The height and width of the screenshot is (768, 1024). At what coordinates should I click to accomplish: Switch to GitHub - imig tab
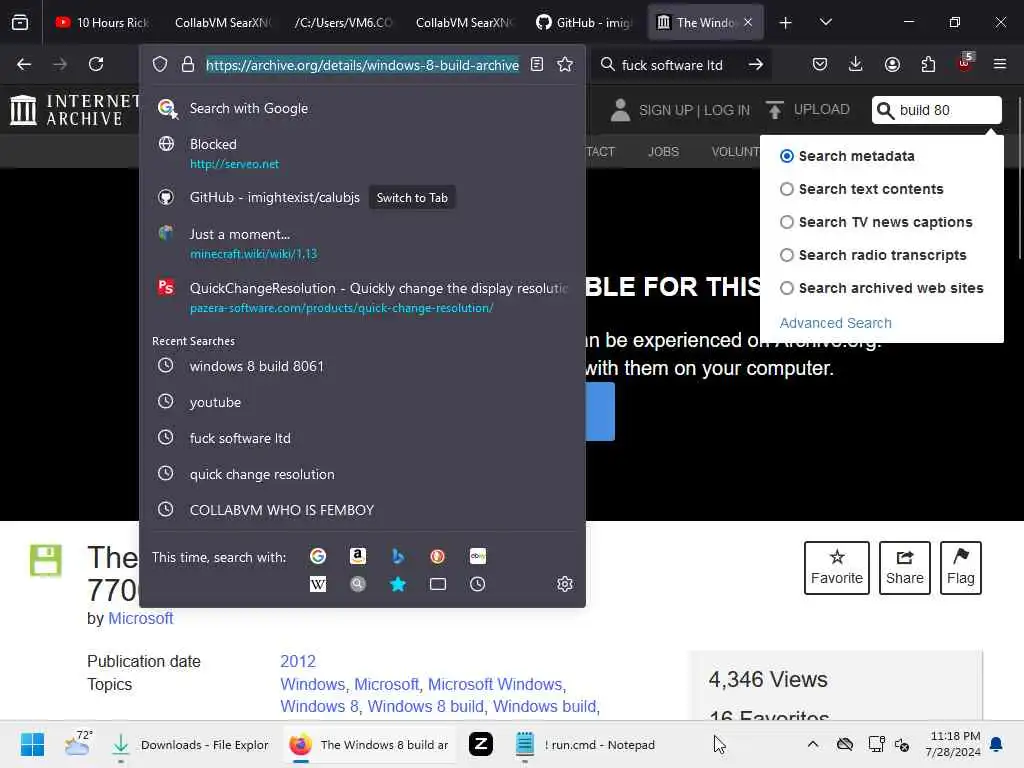click(584, 22)
